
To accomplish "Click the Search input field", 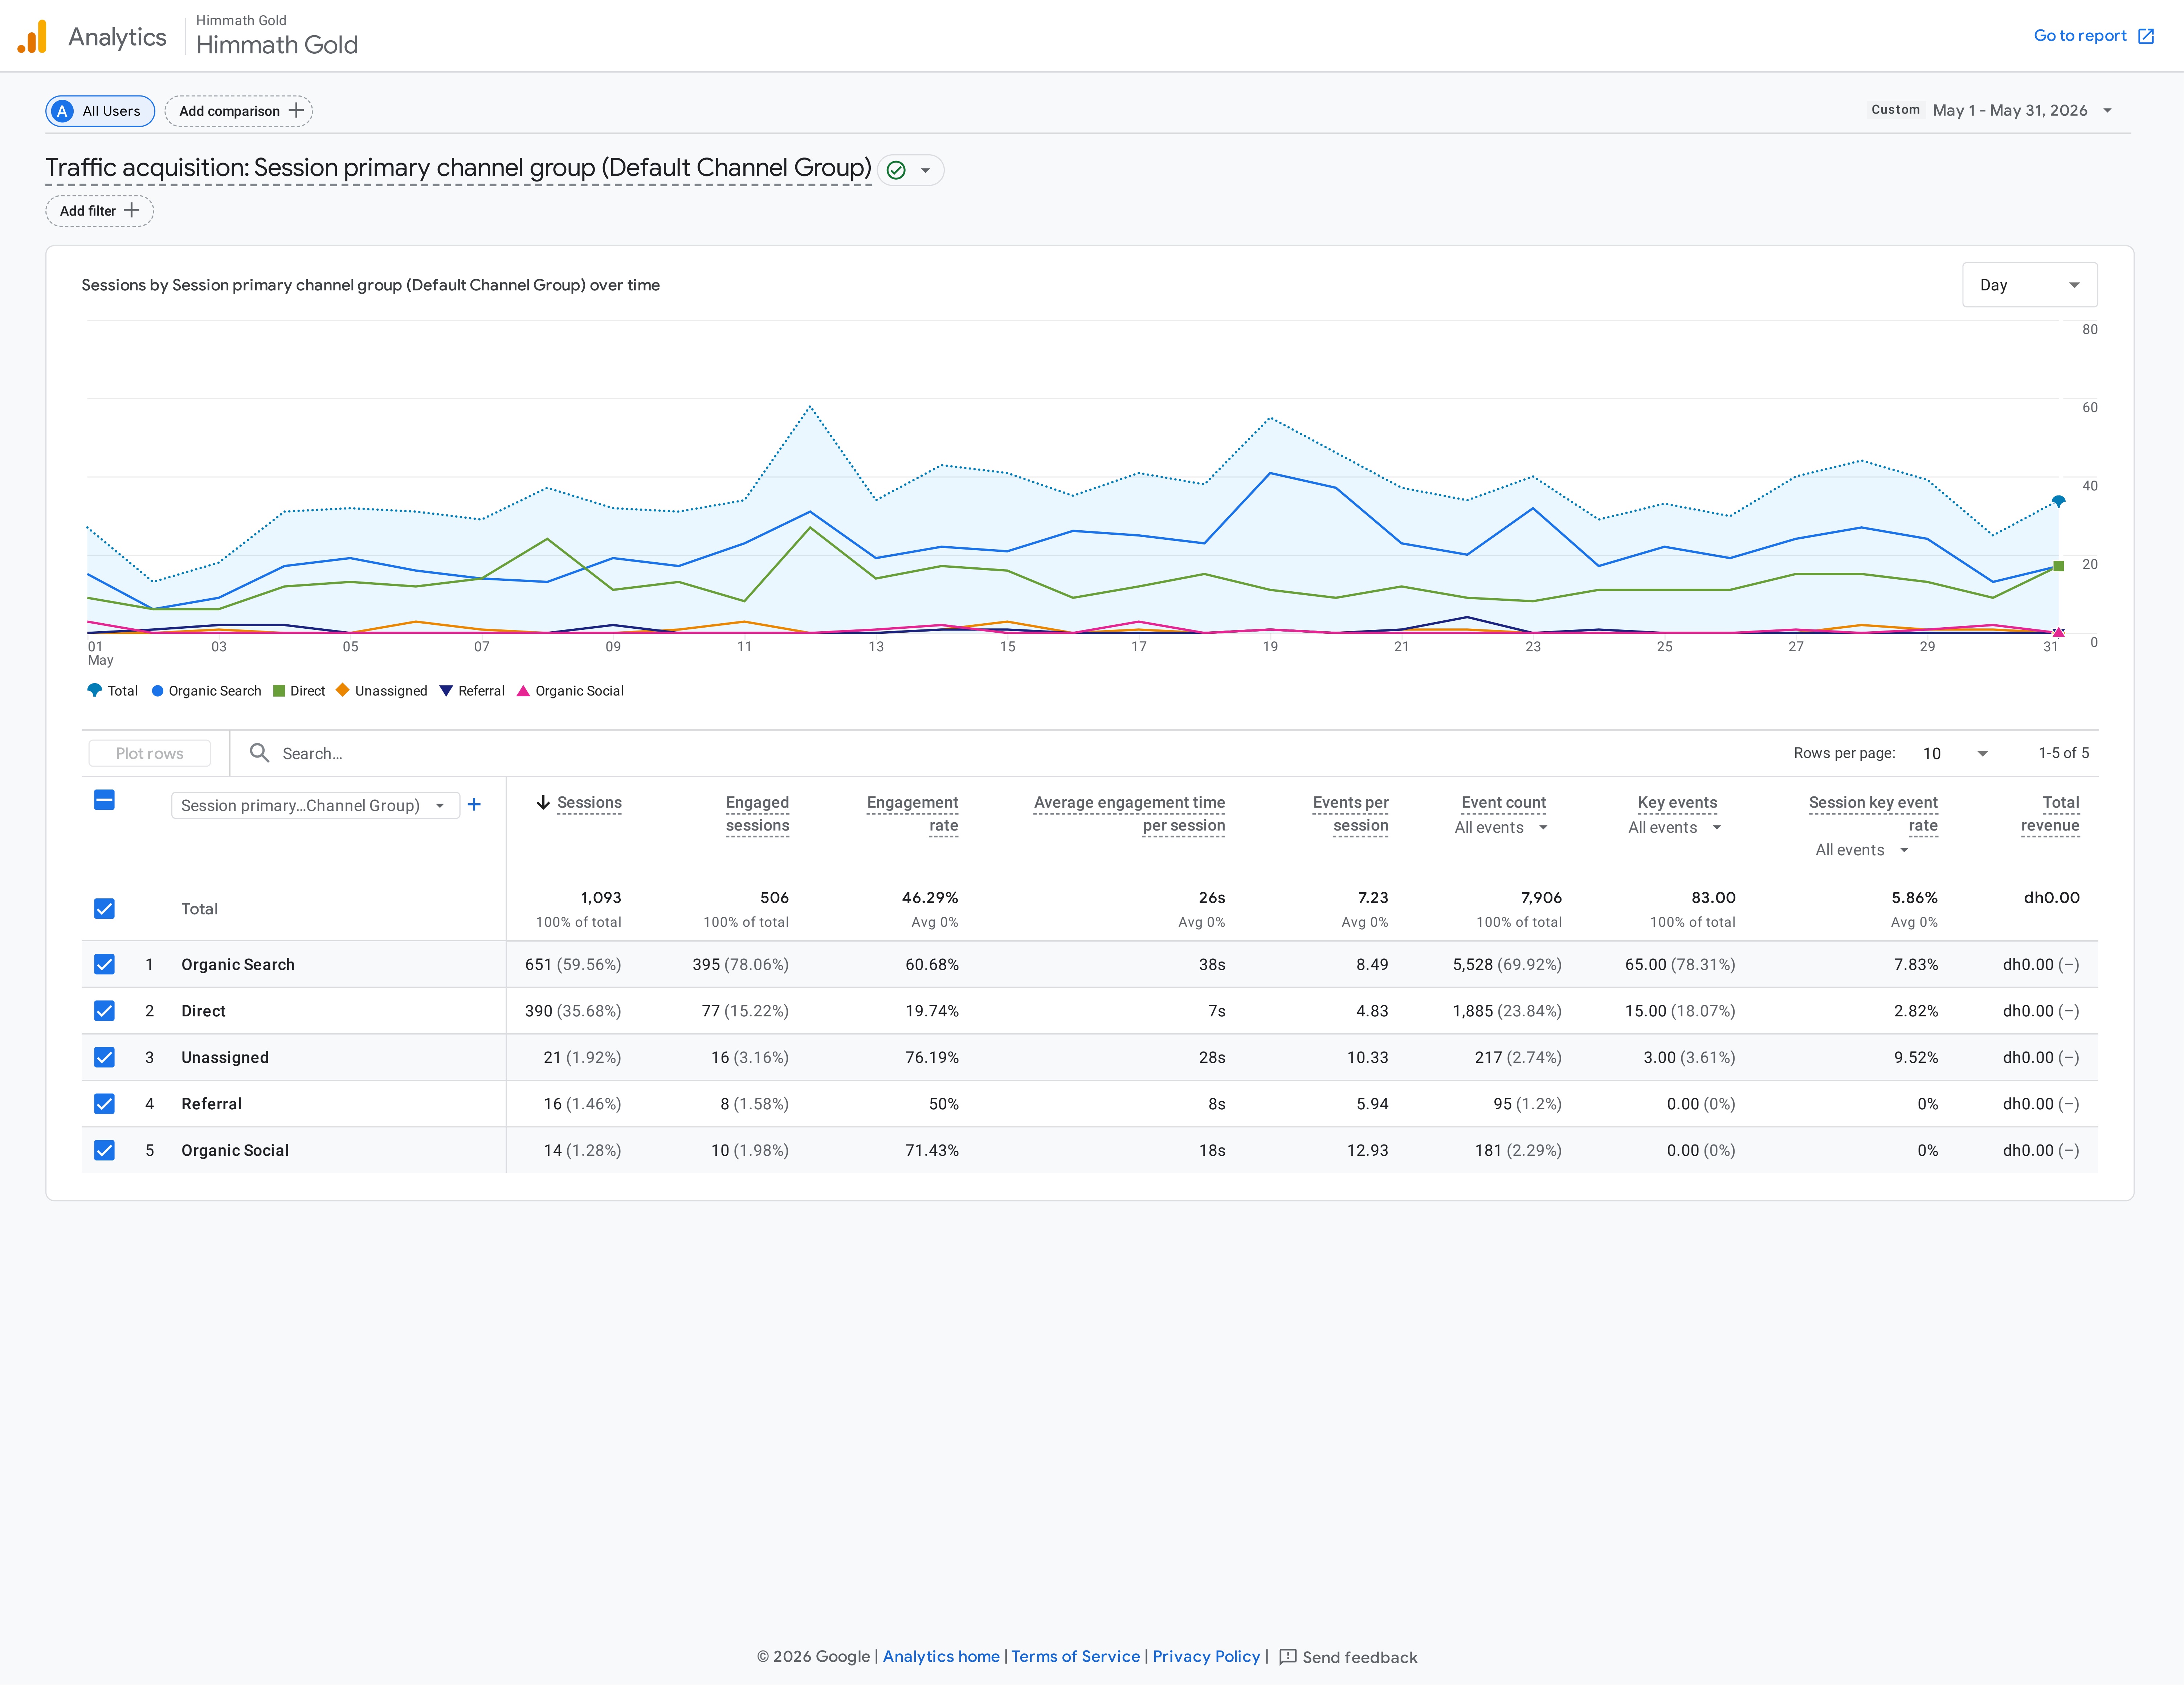I will pos(1000,753).
